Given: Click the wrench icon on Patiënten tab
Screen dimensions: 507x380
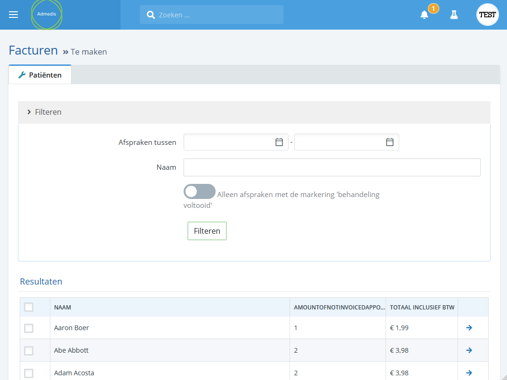Looking at the screenshot, I should point(22,75).
